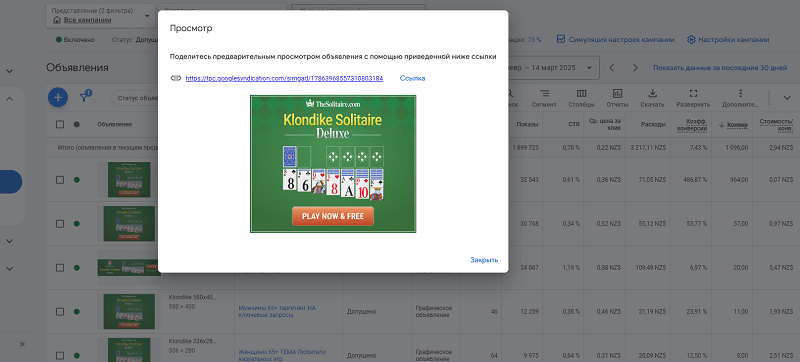Click the X icon at bottom-left sidebar

click(x=22, y=345)
